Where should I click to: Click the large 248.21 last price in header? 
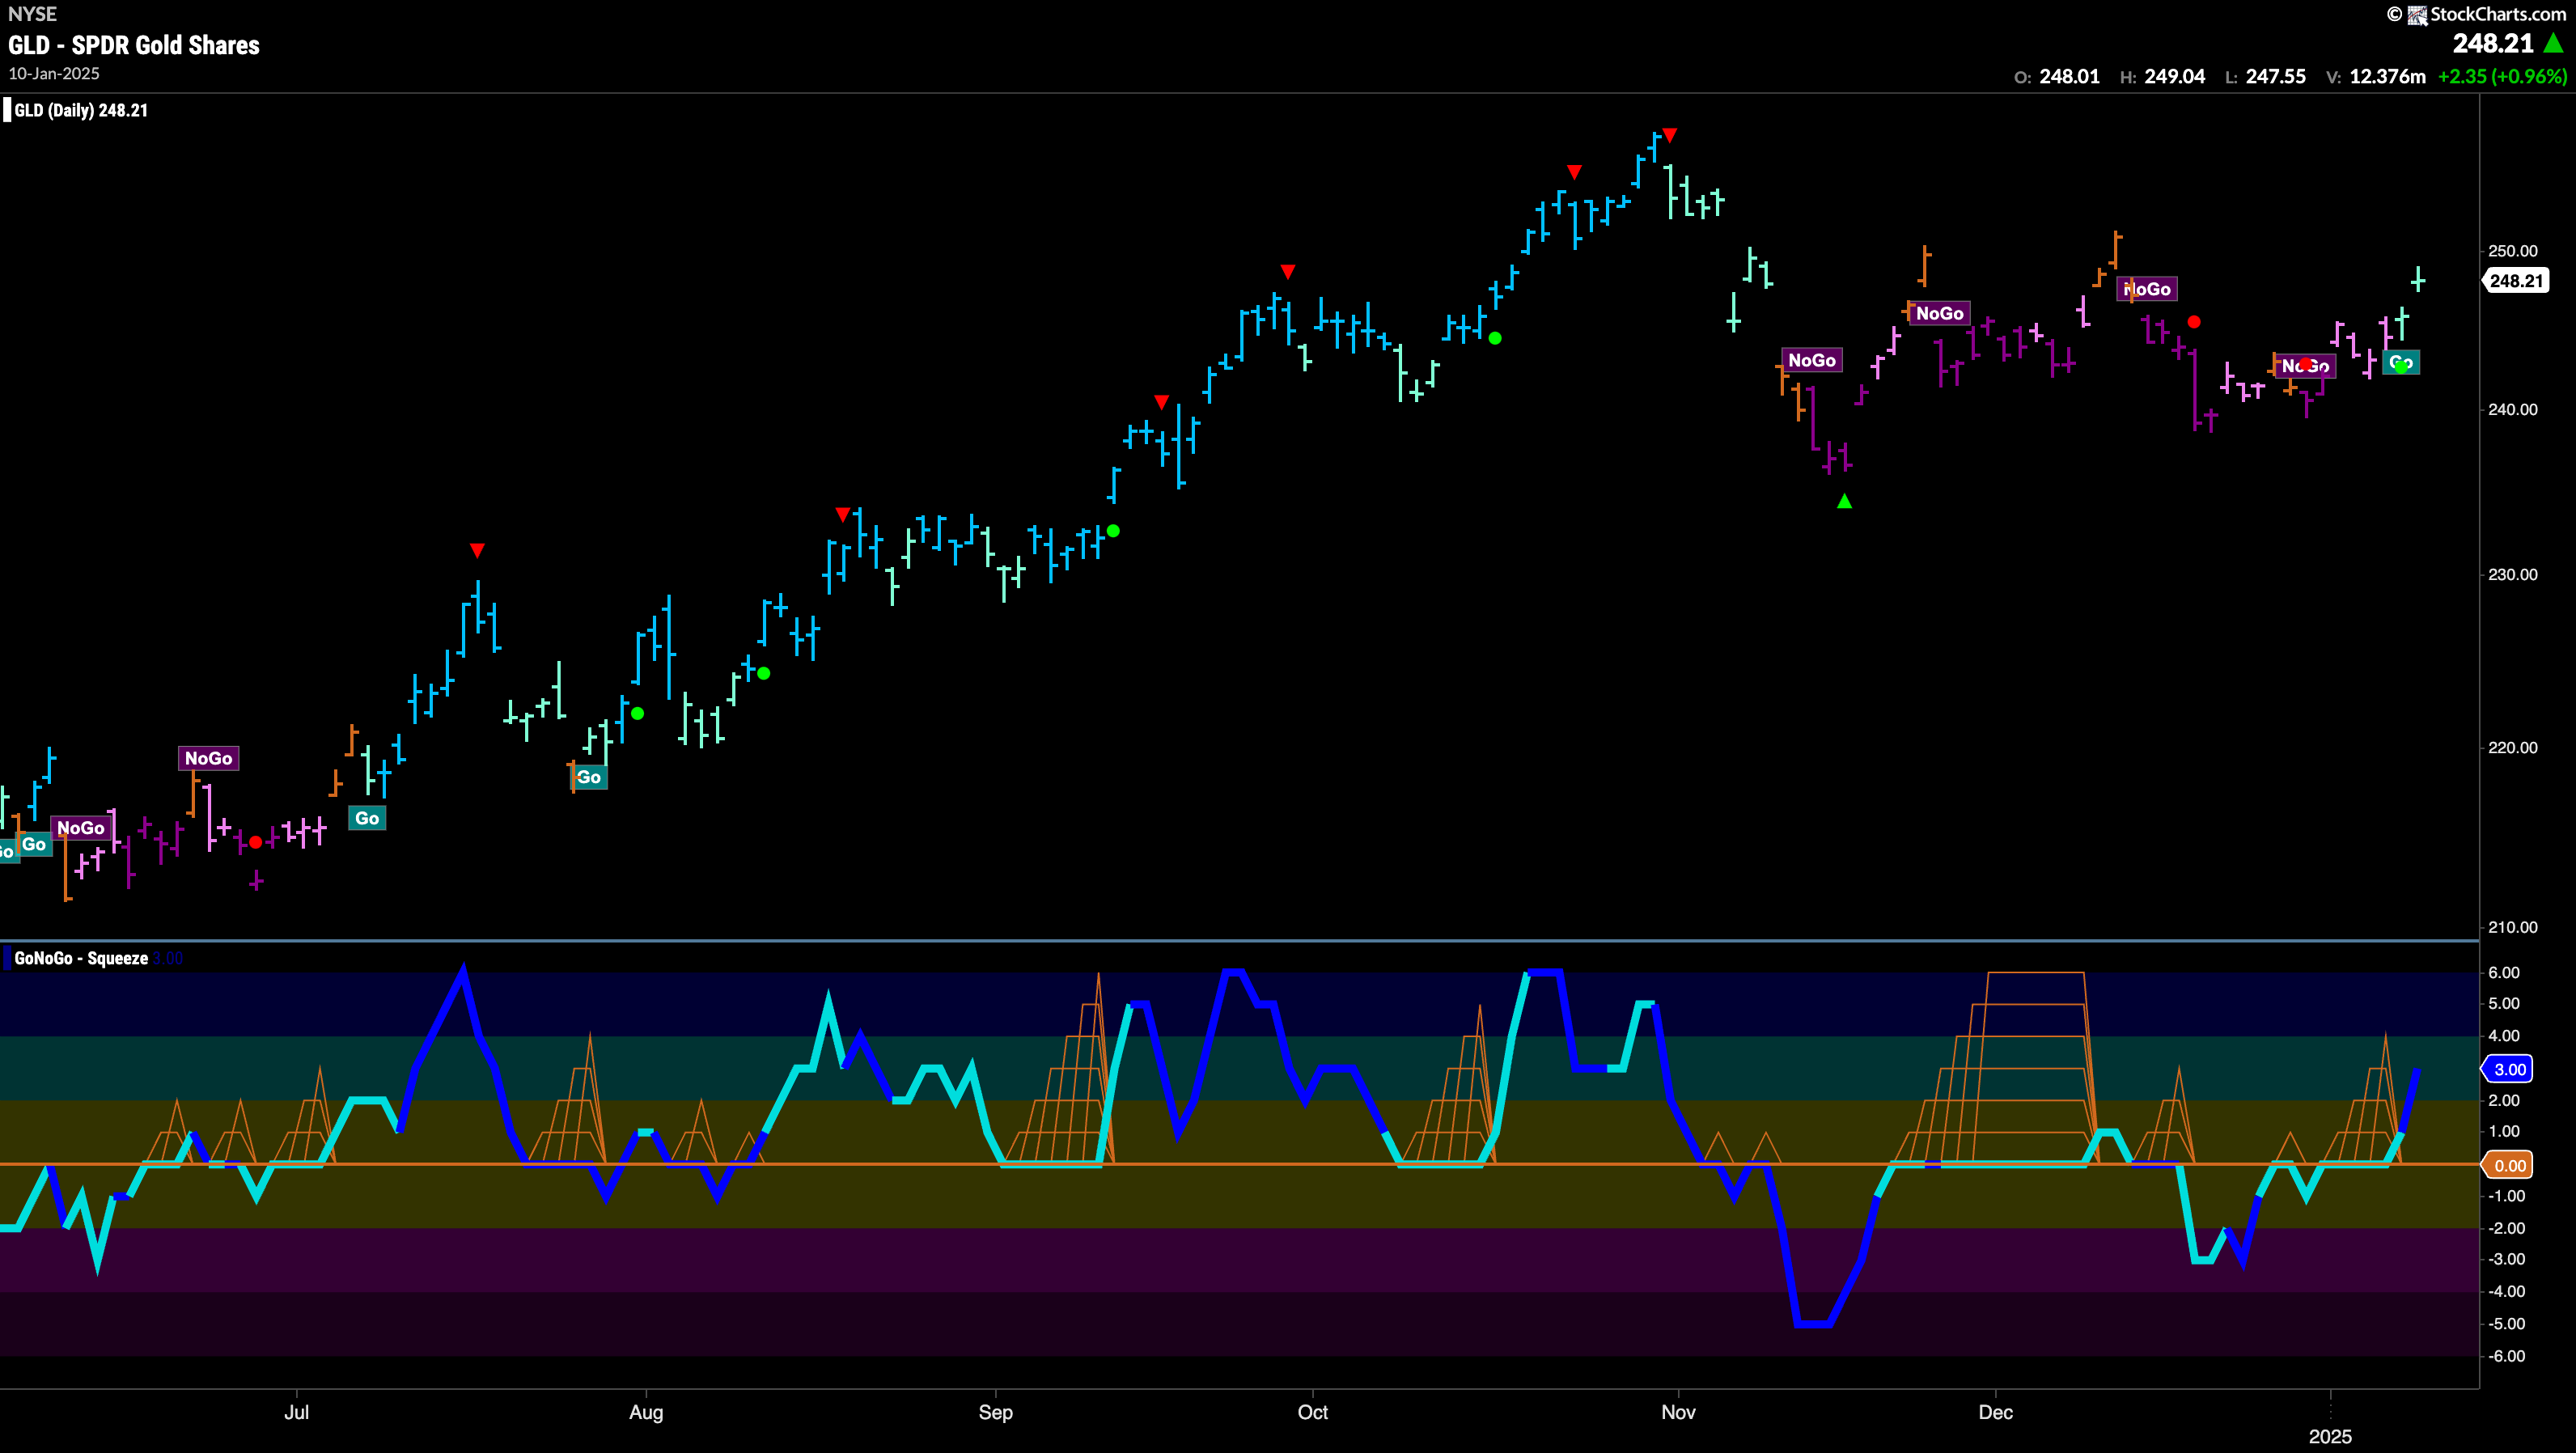tap(2493, 43)
